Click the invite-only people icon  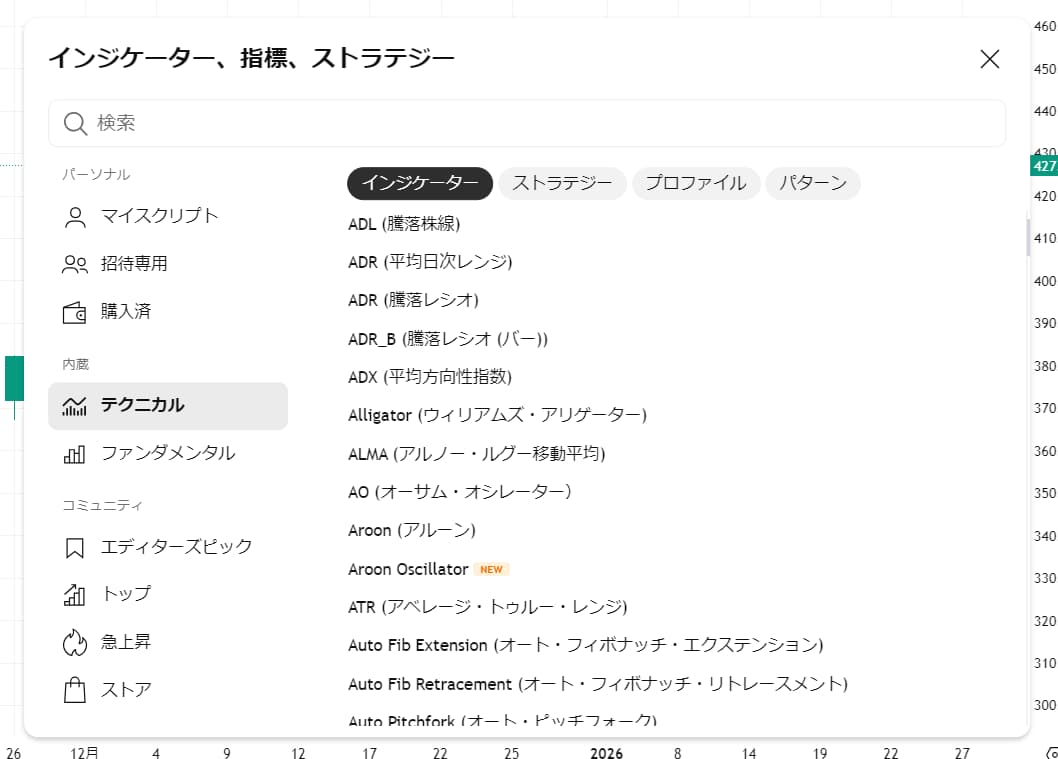click(x=75, y=264)
